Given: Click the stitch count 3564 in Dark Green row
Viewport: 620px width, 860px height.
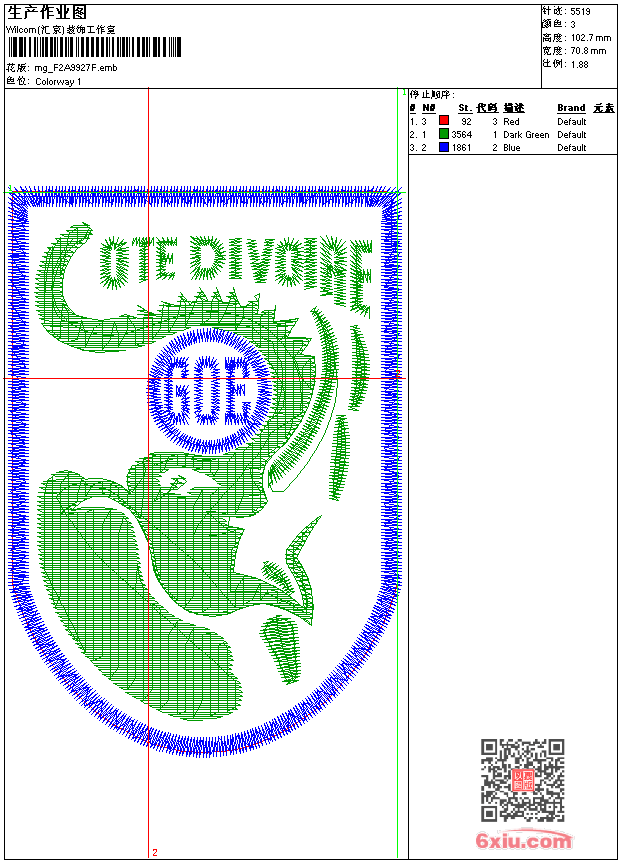Looking at the screenshot, I should click(x=461, y=134).
